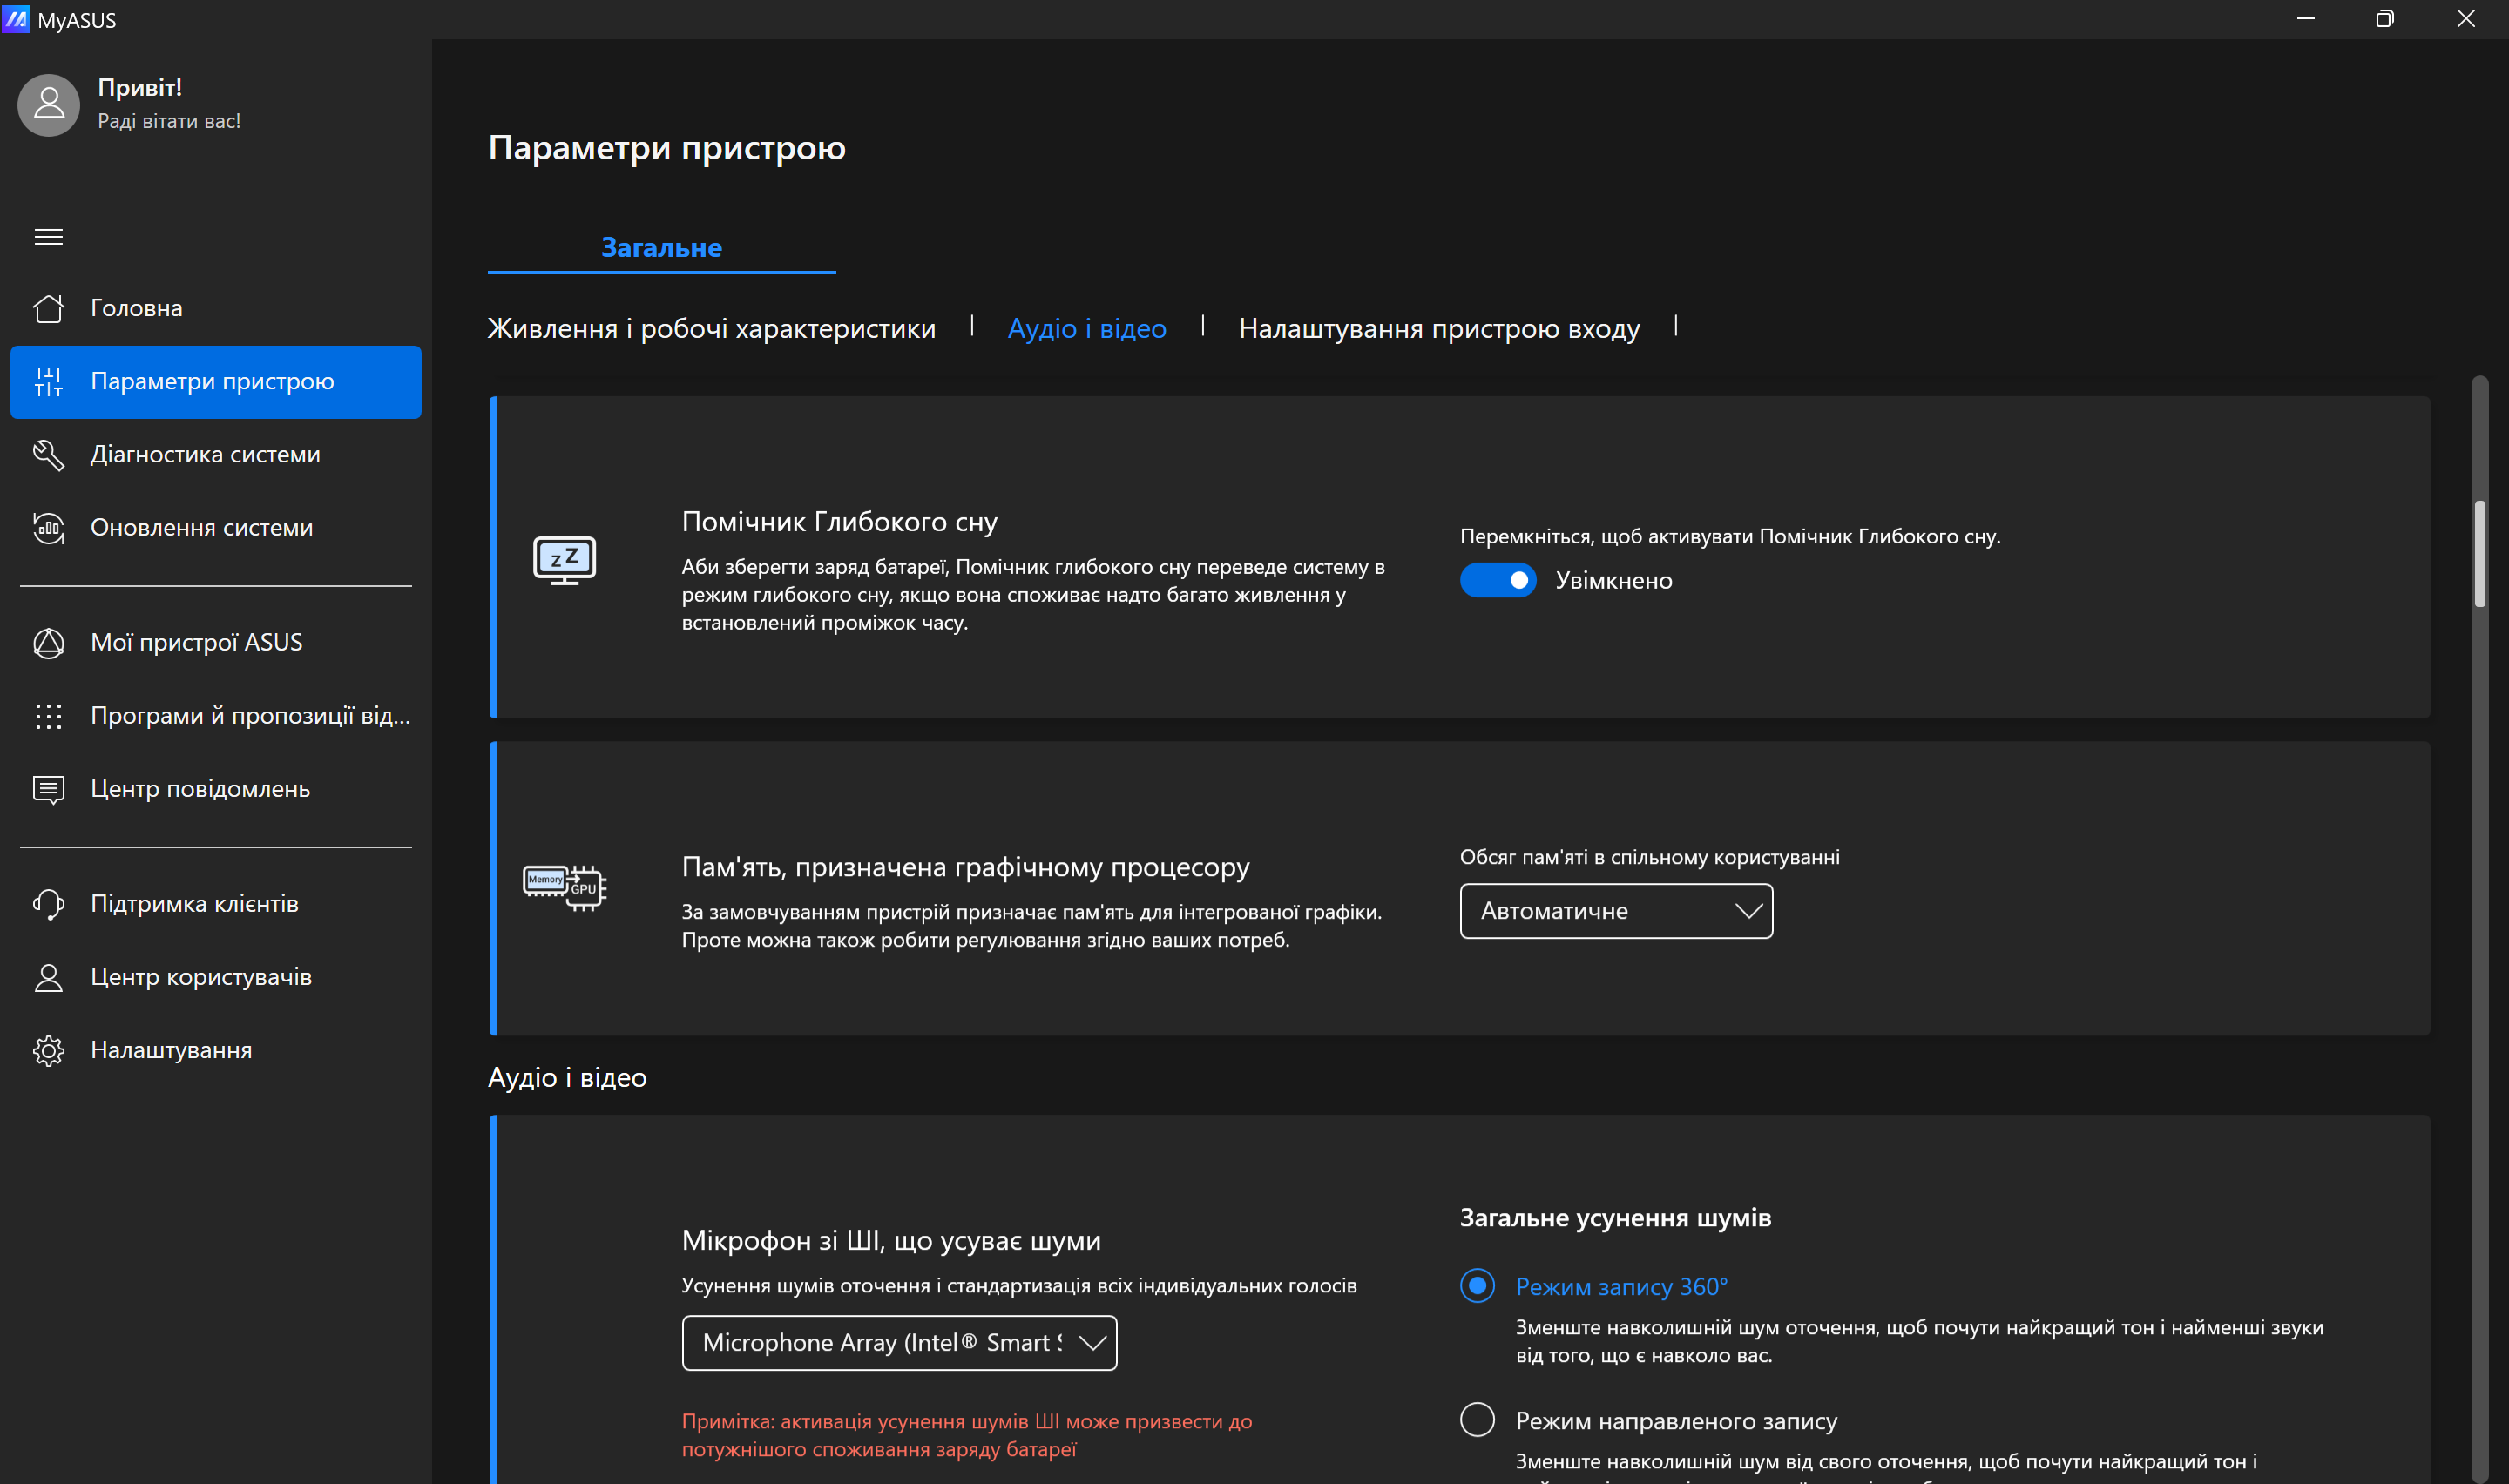The image size is (2509, 1484).
Task: Jump to Аудіо і відео section
Action: [x=1086, y=328]
